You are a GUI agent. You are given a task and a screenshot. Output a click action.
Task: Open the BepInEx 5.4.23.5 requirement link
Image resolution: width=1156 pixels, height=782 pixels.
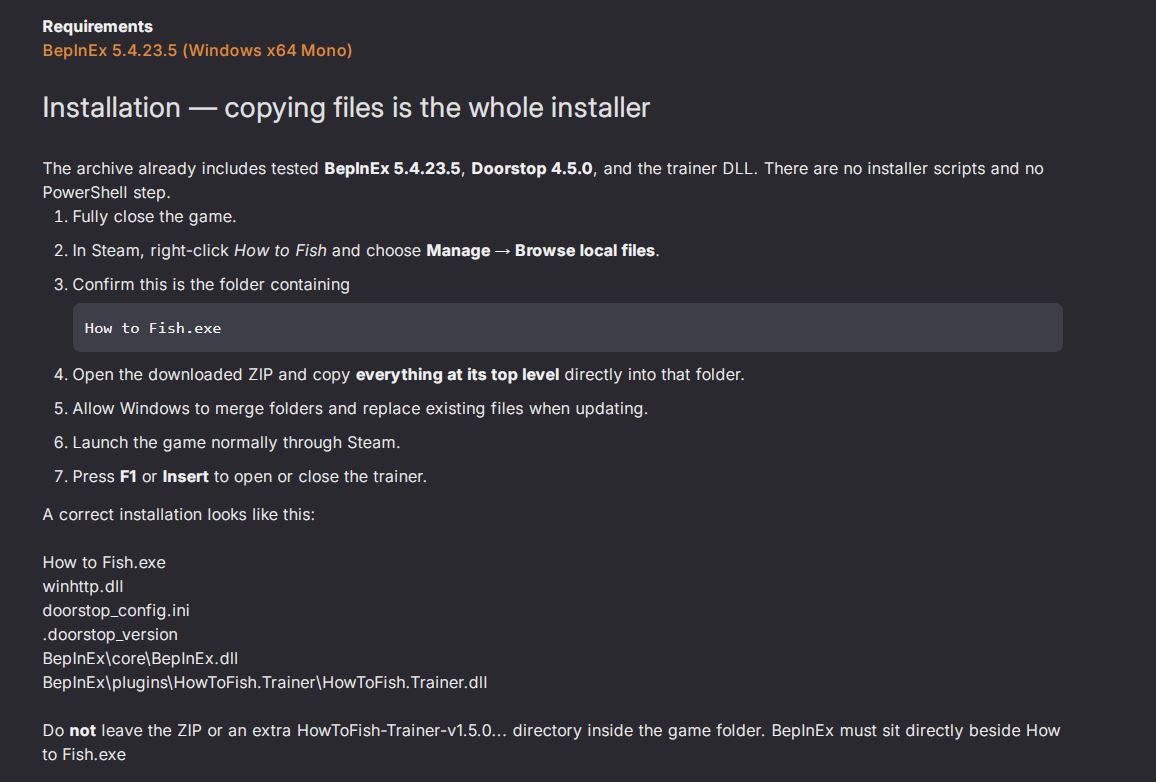[197, 50]
